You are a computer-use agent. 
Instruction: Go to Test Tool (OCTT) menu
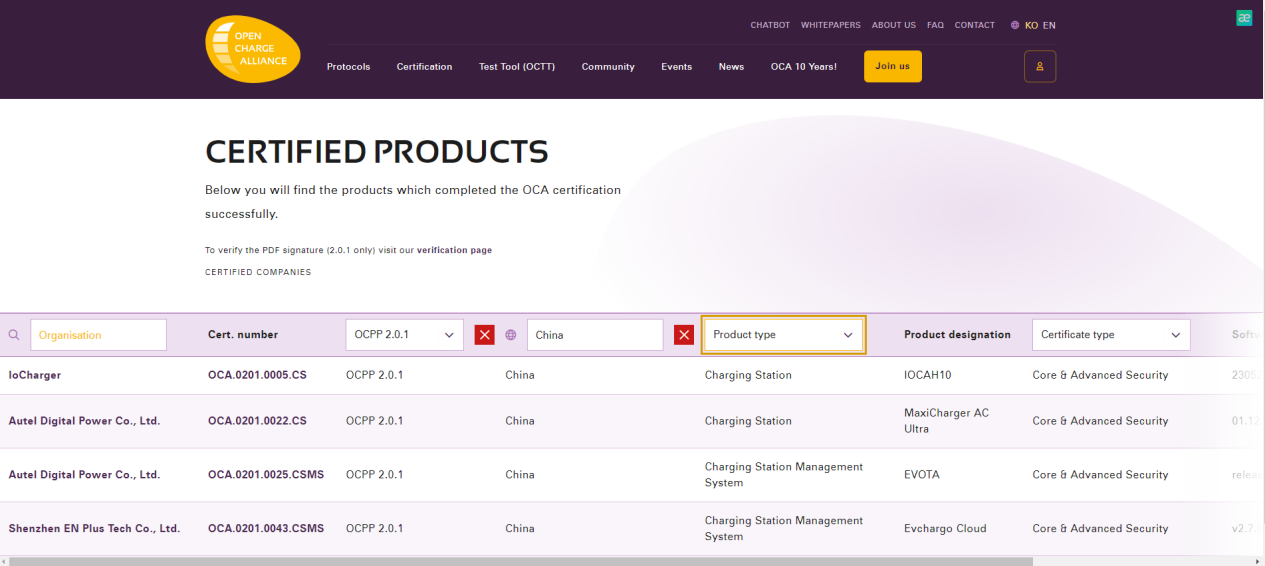(516, 67)
